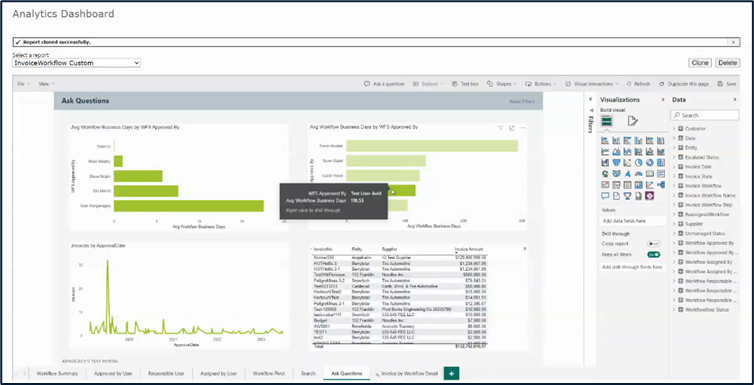
Task: Open the Buttons dropdown
Action: tap(540, 84)
